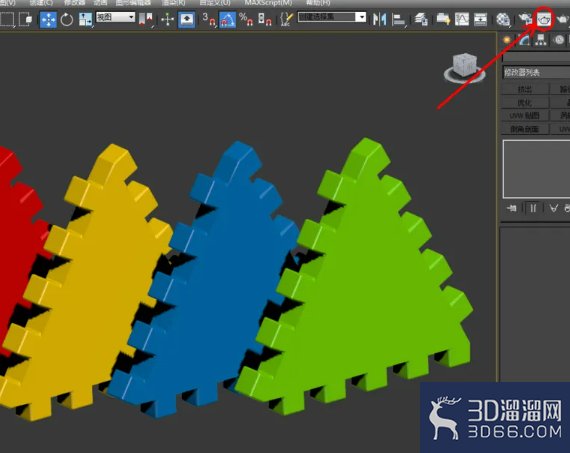Switch to the Hierarchy command panel tab

[541, 40]
